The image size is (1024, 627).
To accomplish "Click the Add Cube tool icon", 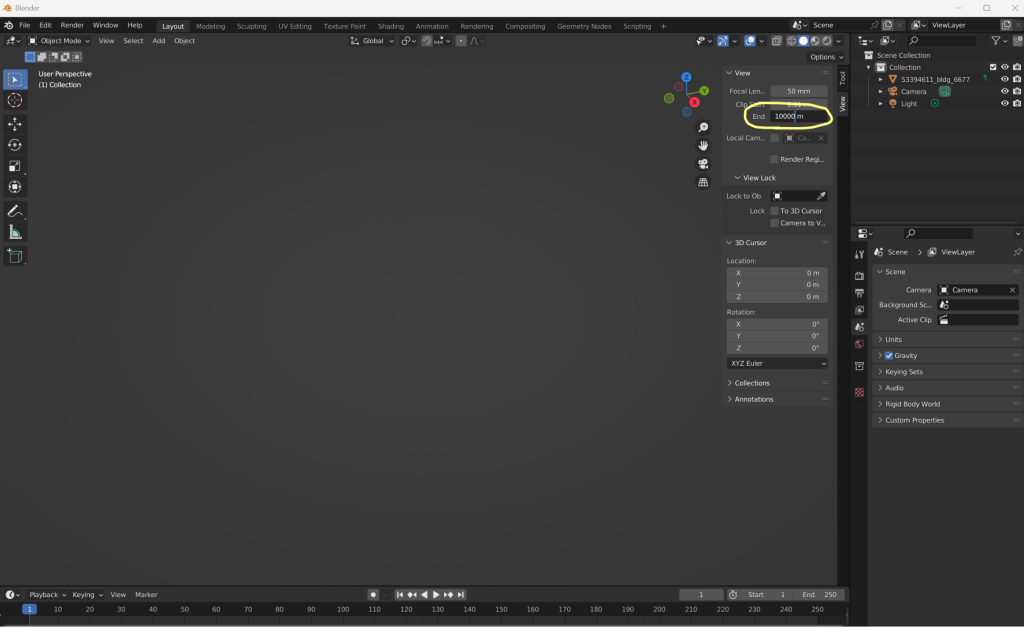I will [15, 256].
